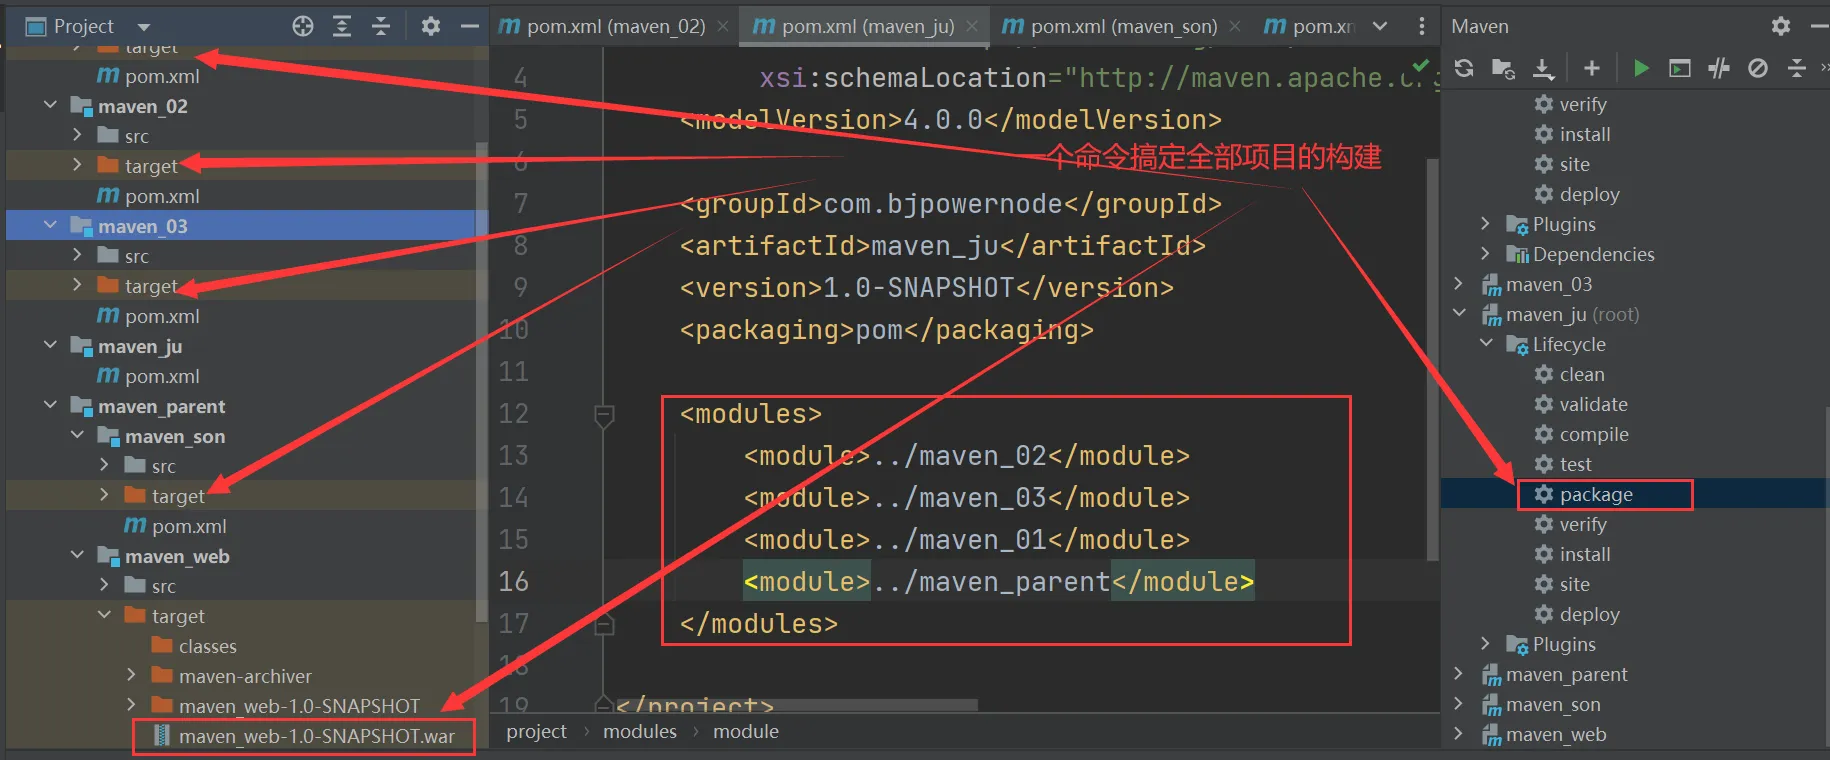Collapse maven_03 folder in Project tree
The width and height of the screenshot is (1830, 760).
tap(50, 225)
